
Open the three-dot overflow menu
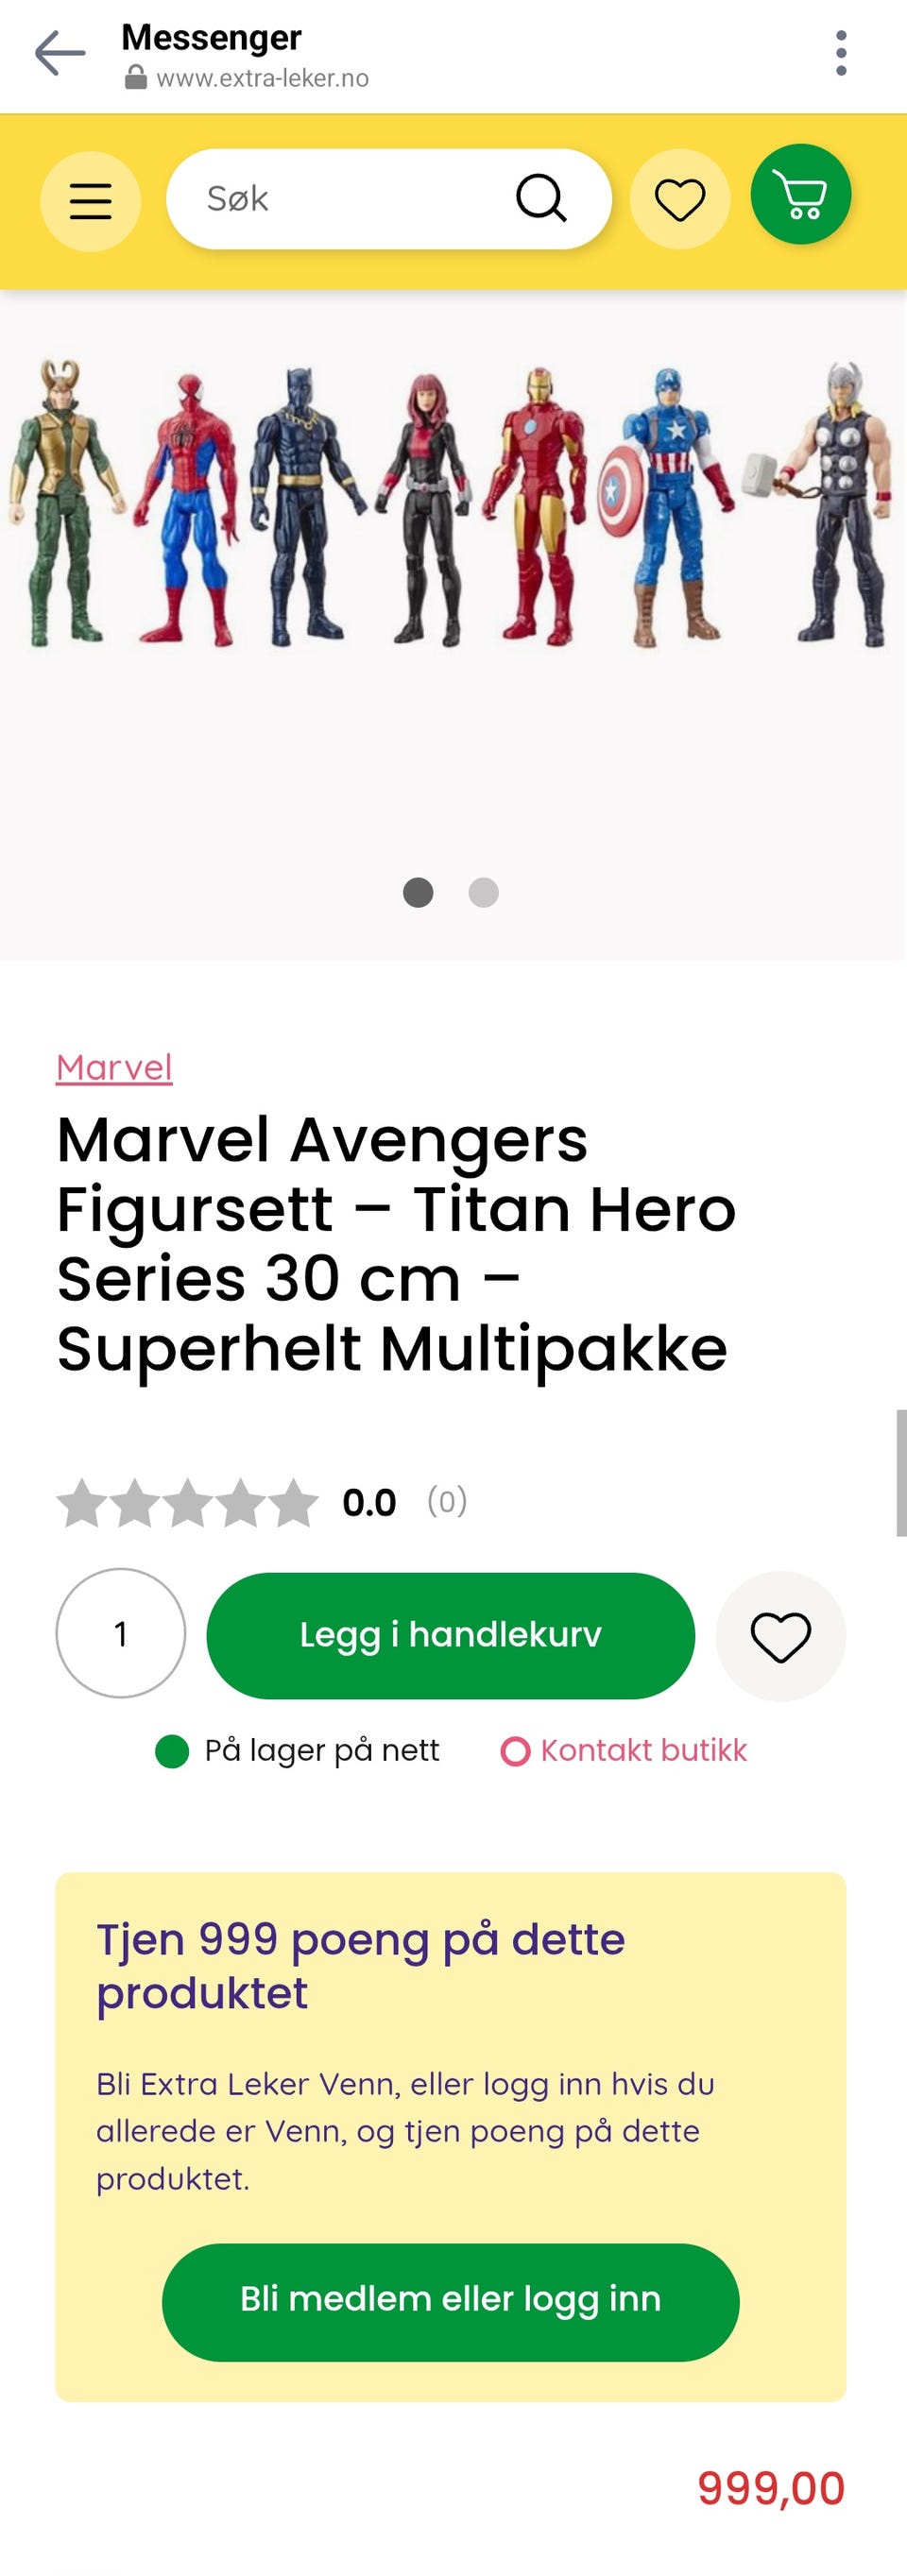click(841, 53)
